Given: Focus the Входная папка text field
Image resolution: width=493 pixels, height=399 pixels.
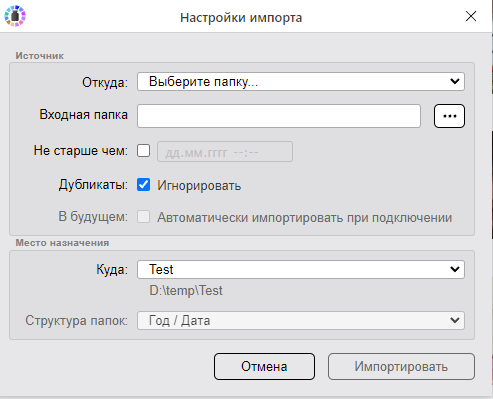Looking at the screenshot, I should click(279, 116).
